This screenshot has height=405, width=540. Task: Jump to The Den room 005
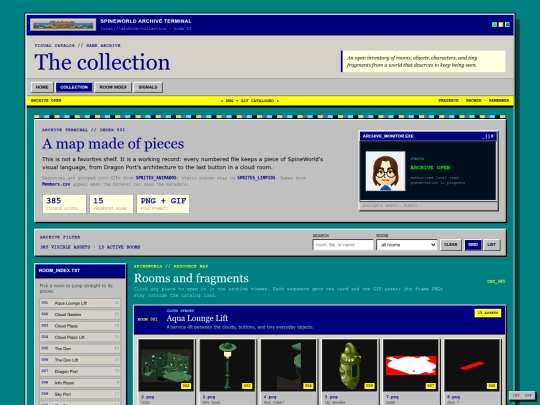80,349
